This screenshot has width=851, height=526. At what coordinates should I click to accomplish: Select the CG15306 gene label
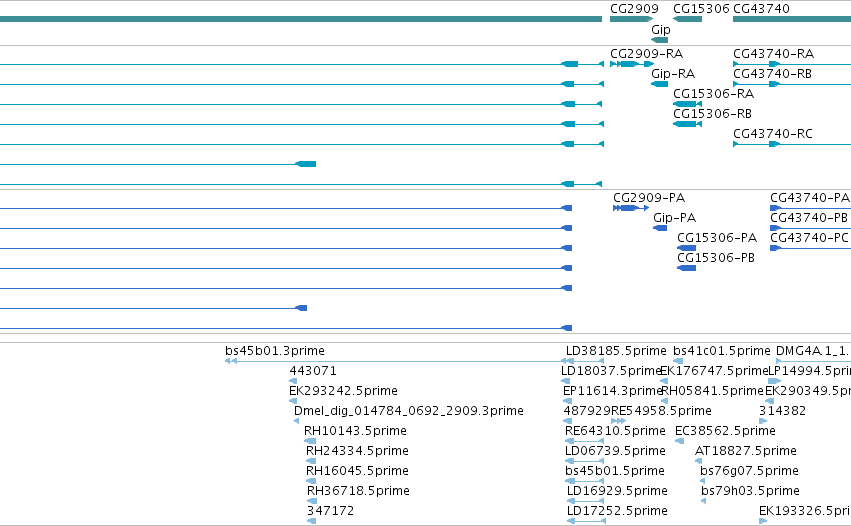click(x=701, y=9)
